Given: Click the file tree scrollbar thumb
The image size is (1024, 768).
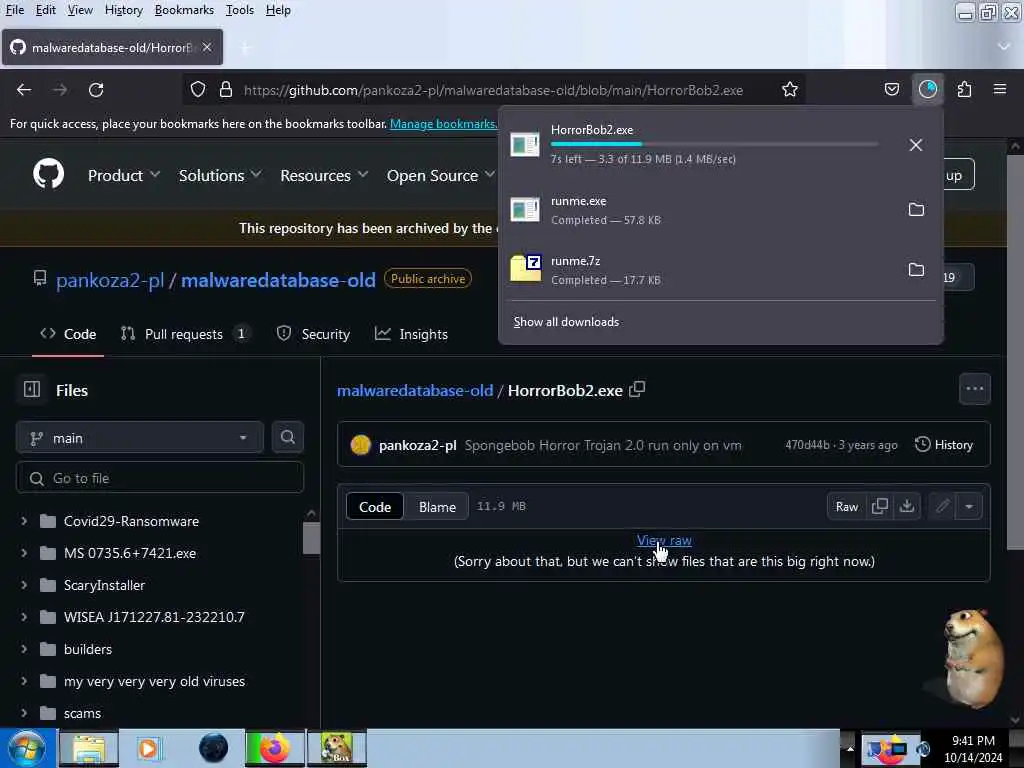Looking at the screenshot, I should (312, 538).
